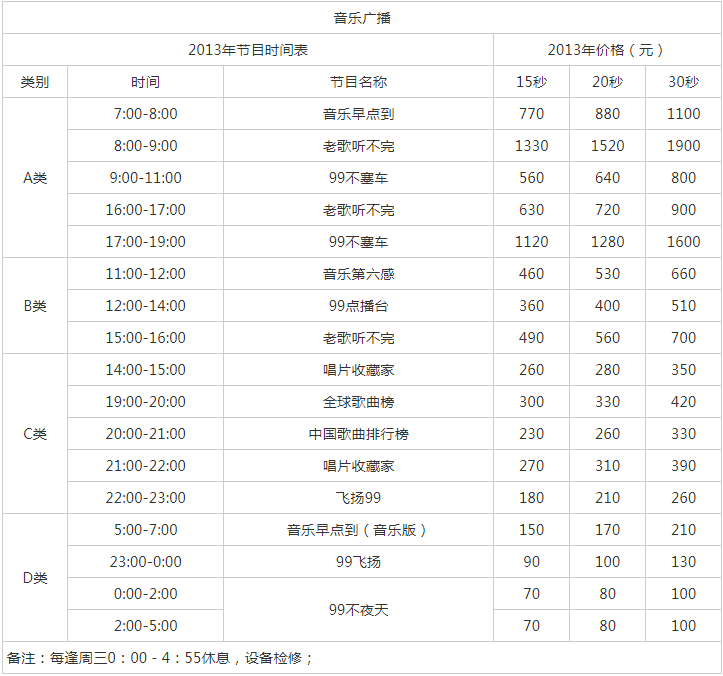Click the 类别 column header
This screenshot has height=676, width=723.
pos(35,82)
